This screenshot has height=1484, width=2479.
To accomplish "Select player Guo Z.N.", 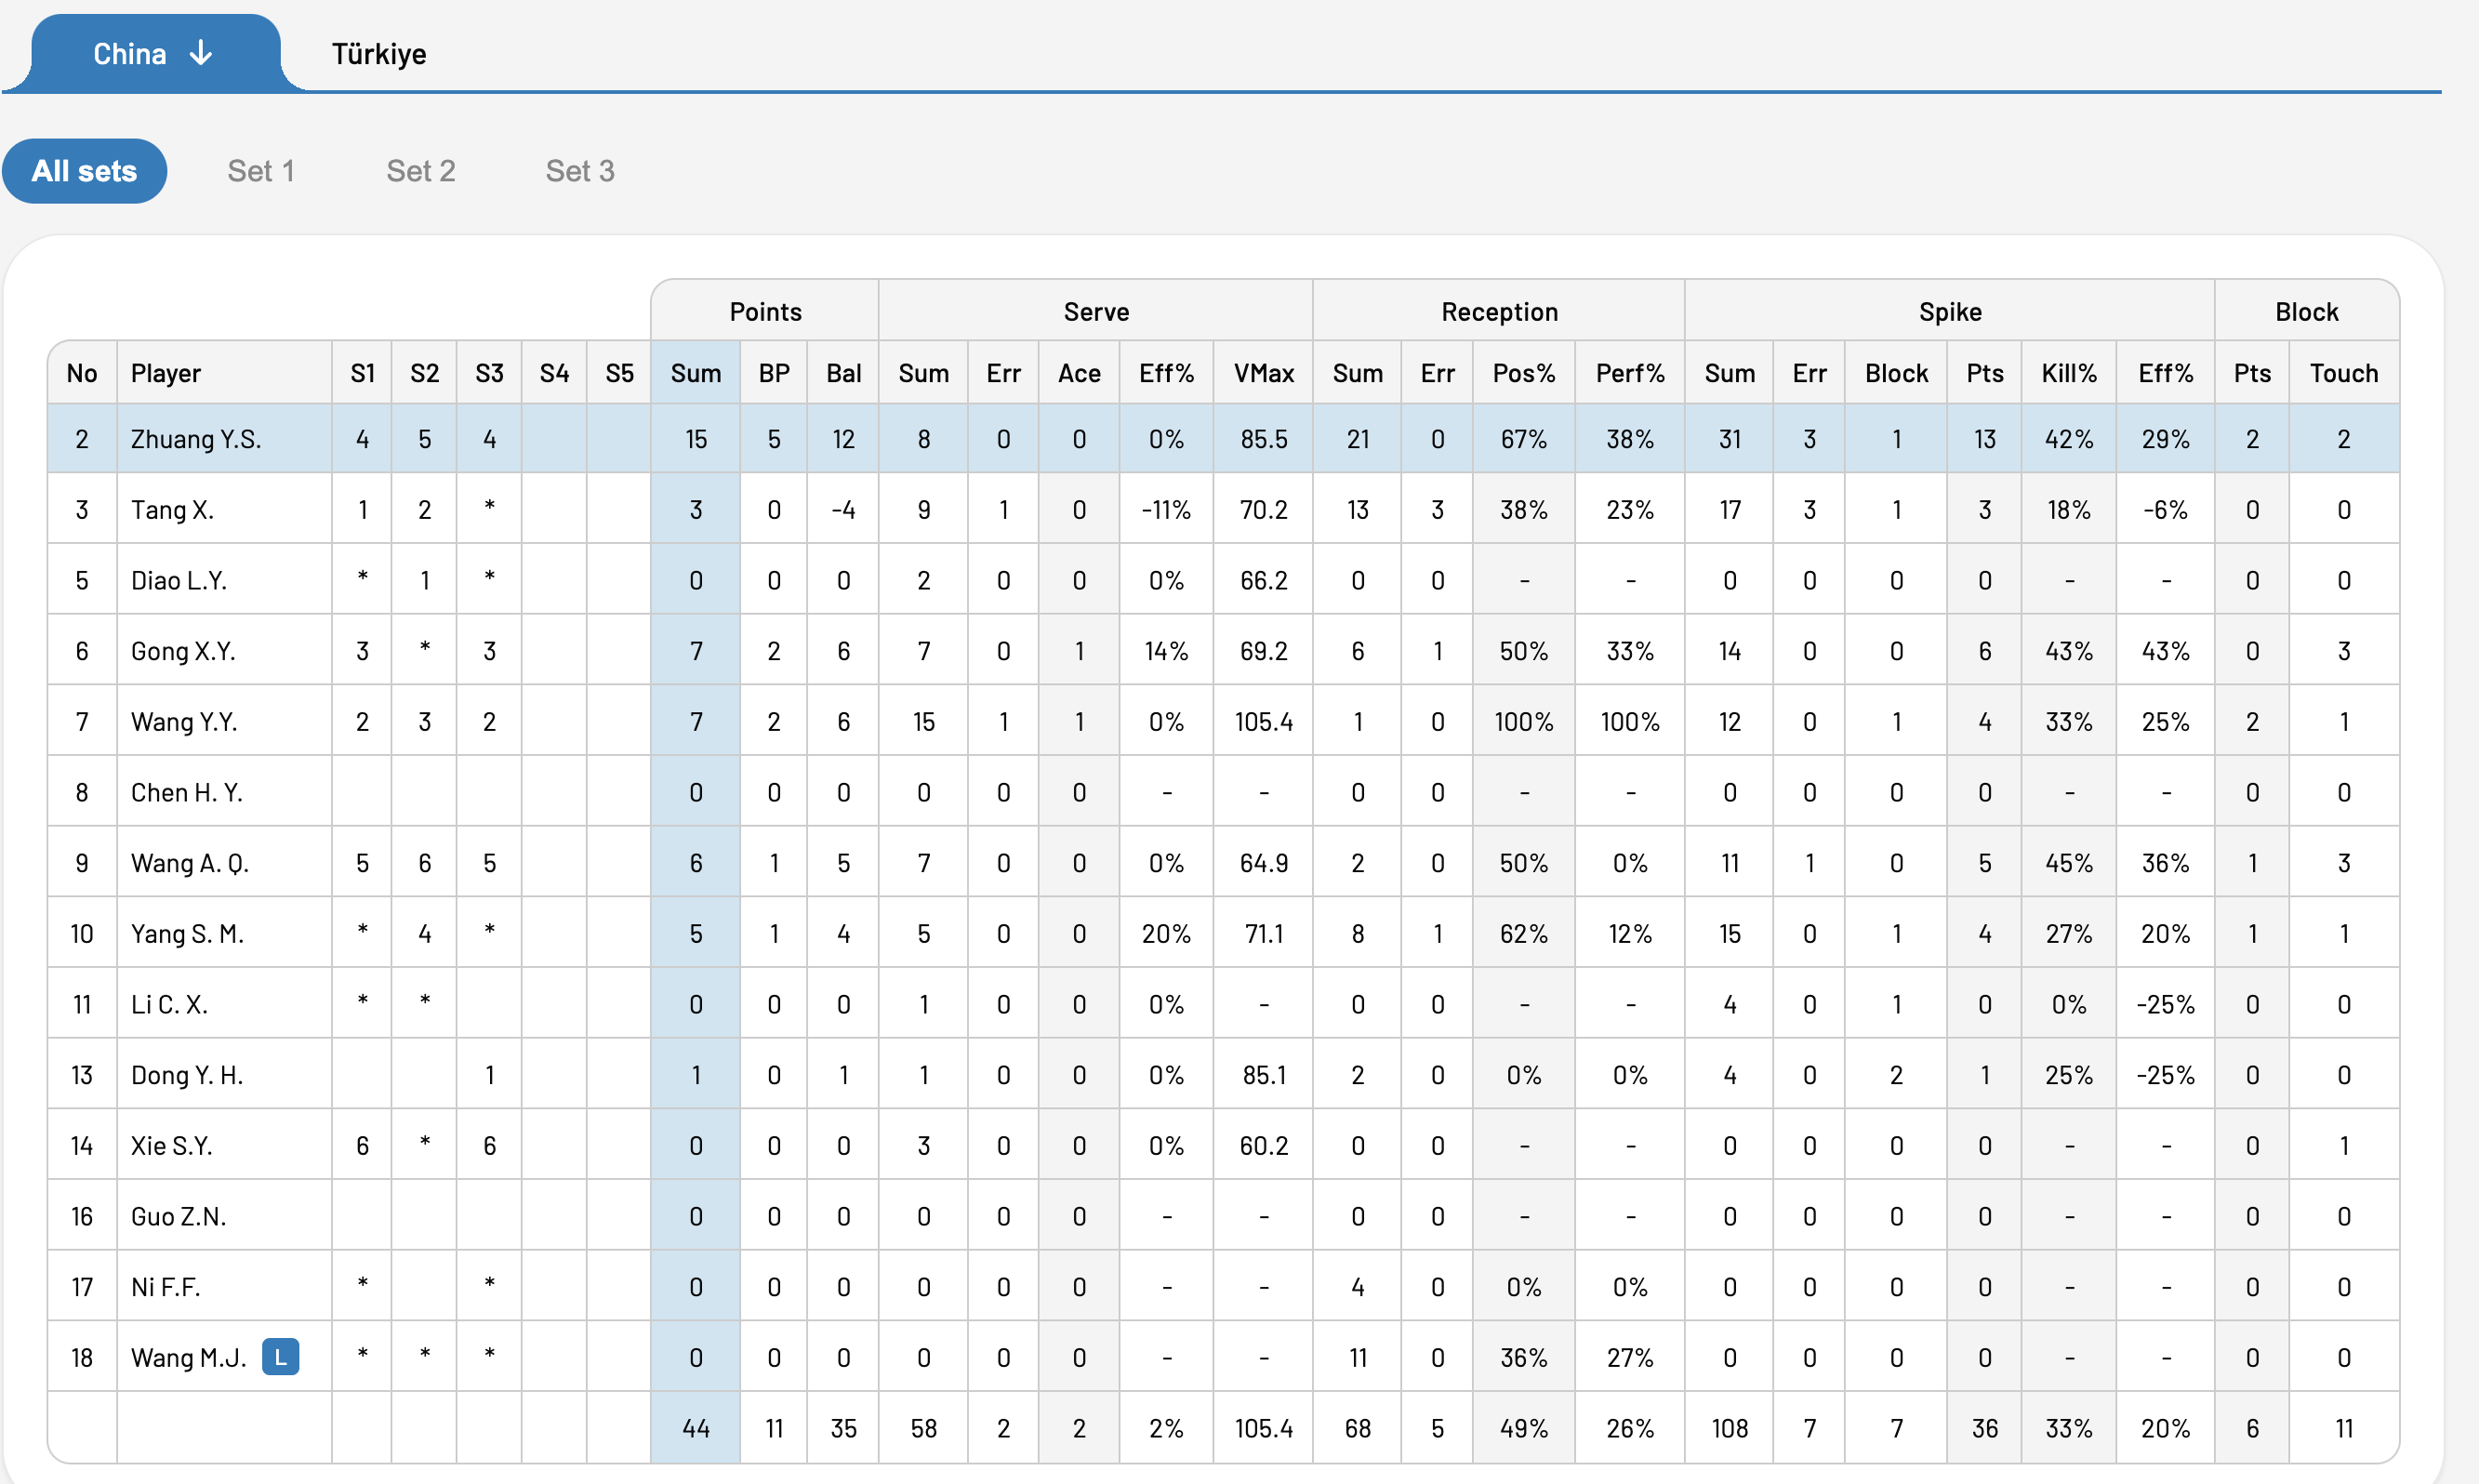I will [178, 1216].
